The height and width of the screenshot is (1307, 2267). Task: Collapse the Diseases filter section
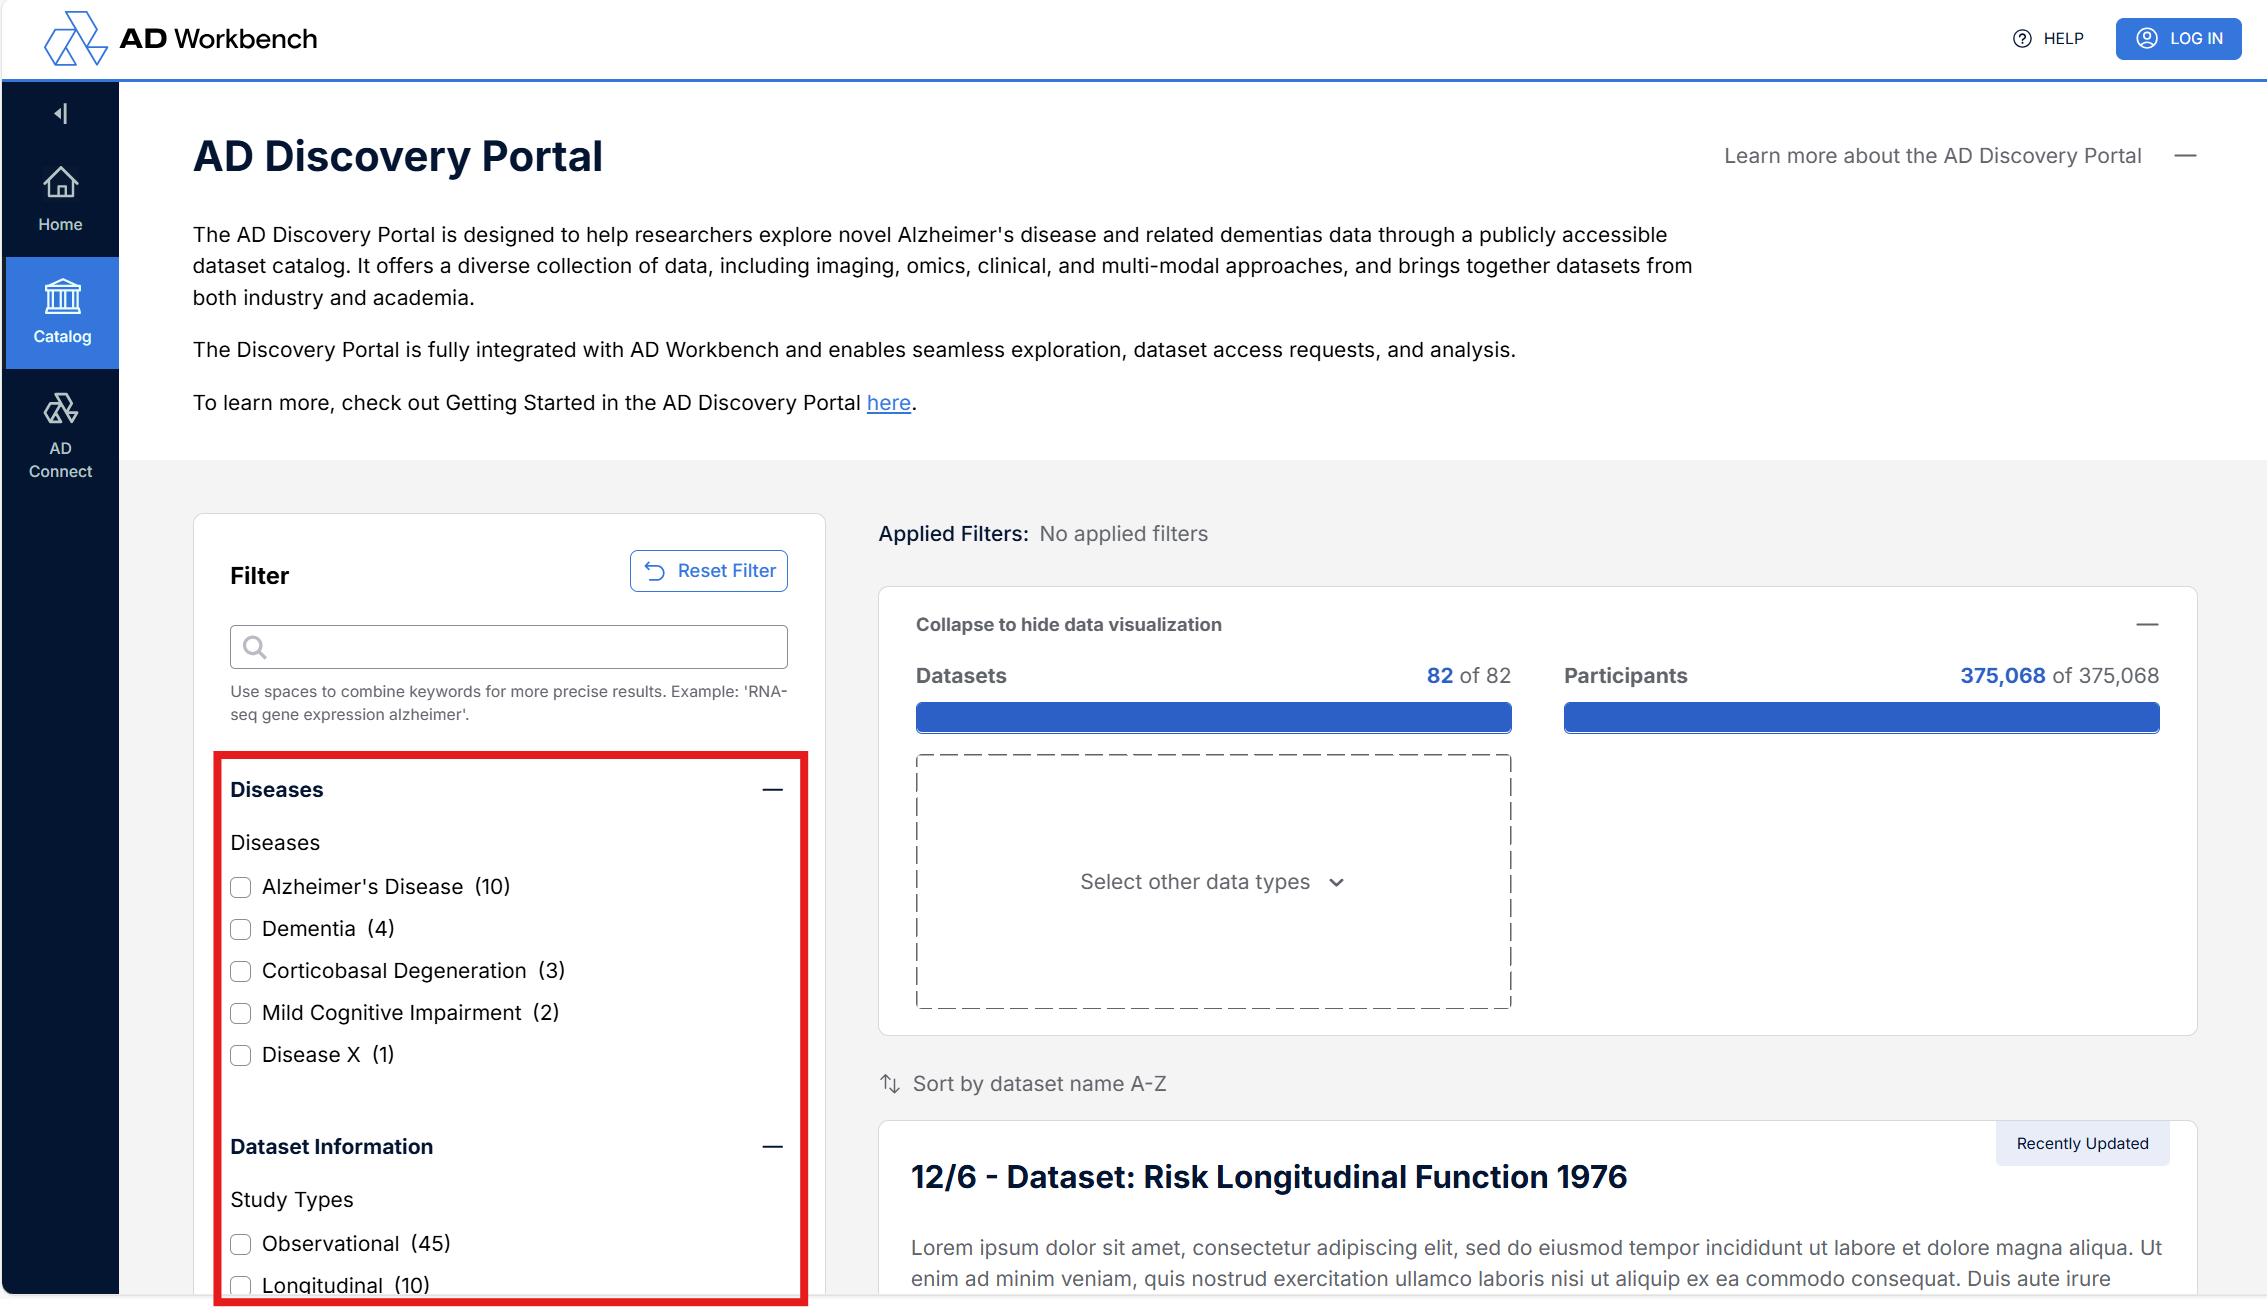click(x=772, y=790)
